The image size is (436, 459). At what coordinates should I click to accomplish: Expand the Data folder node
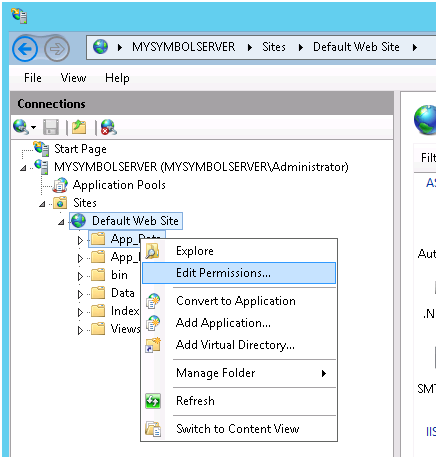pyautogui.click(x=80, y=294)
